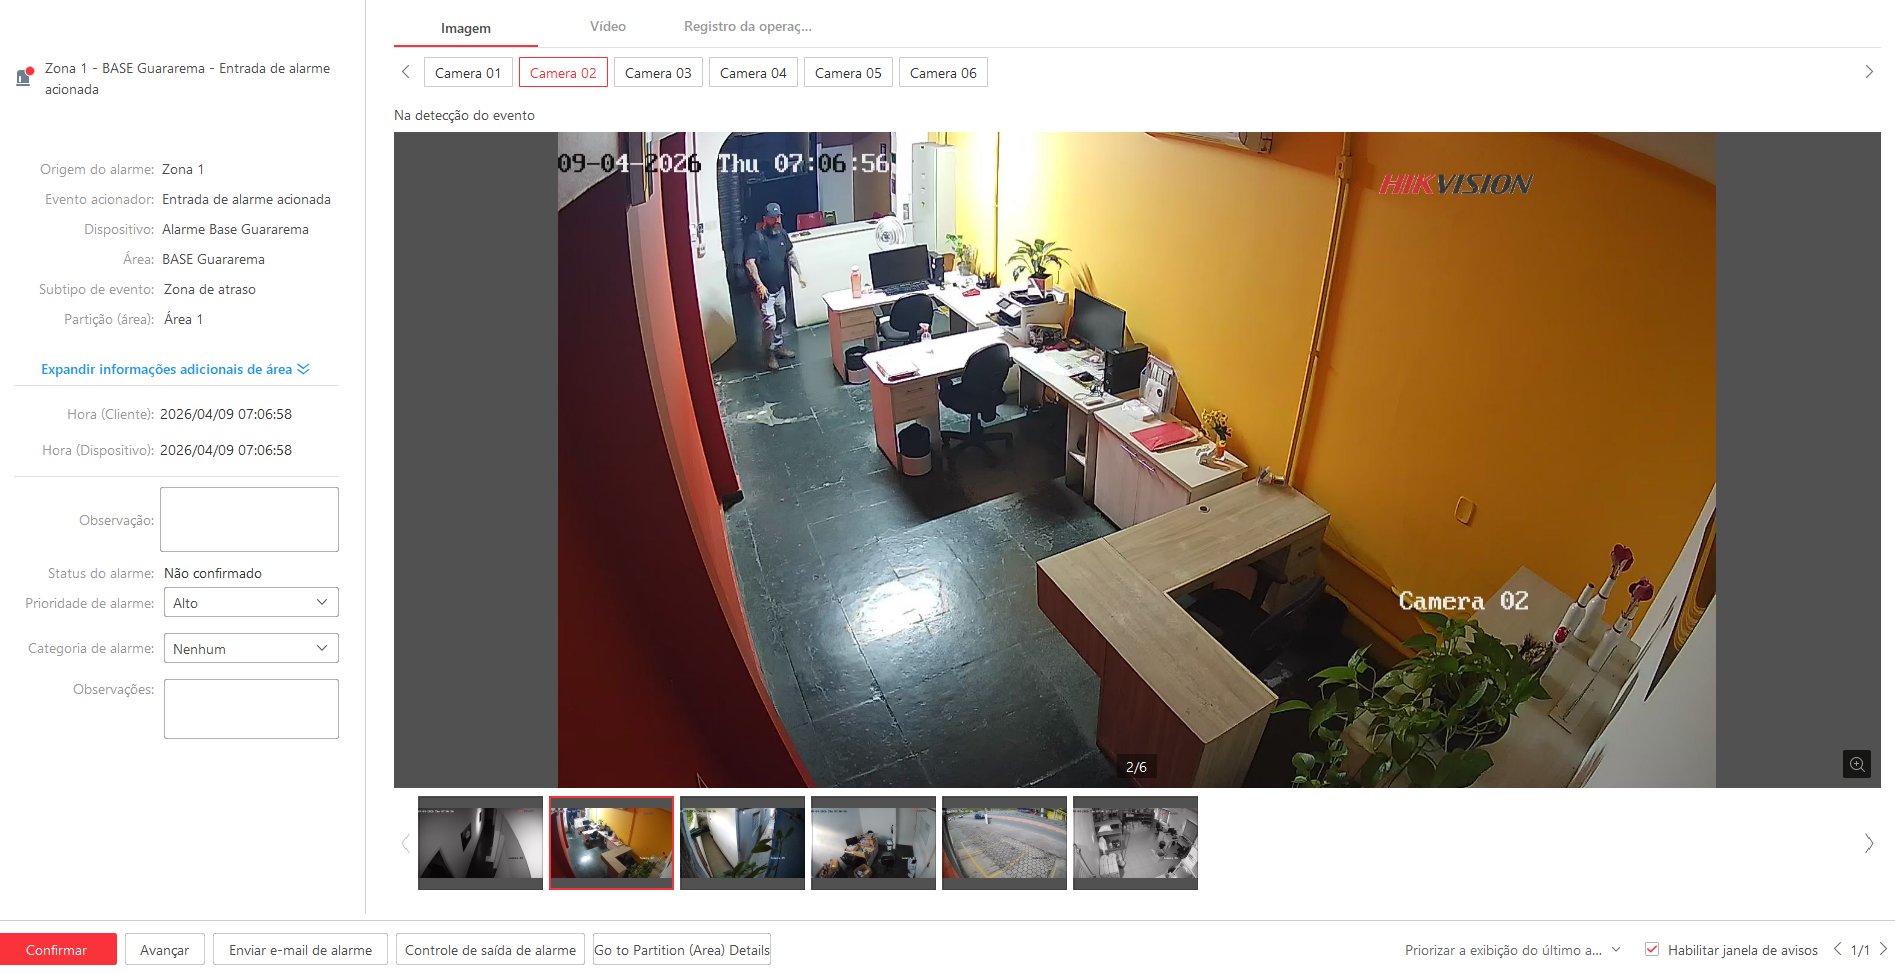Select the Camera 04 tab

point(752,73)
